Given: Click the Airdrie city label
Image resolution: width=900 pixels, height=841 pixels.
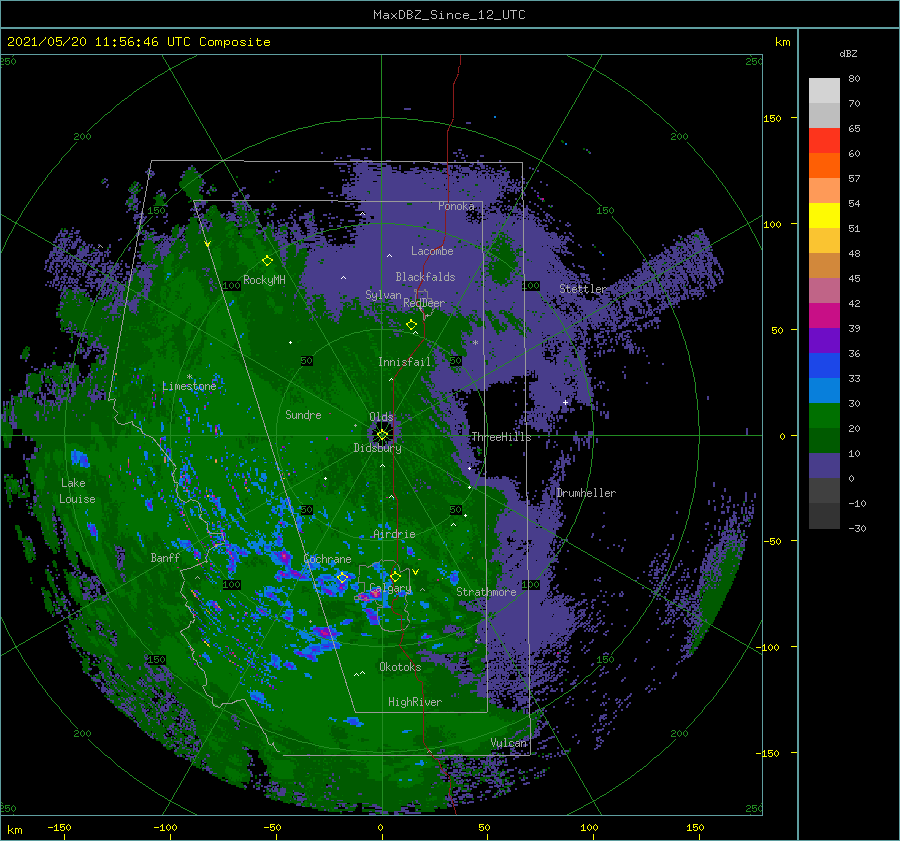Looking at the screenshot, I should point(394,534).
